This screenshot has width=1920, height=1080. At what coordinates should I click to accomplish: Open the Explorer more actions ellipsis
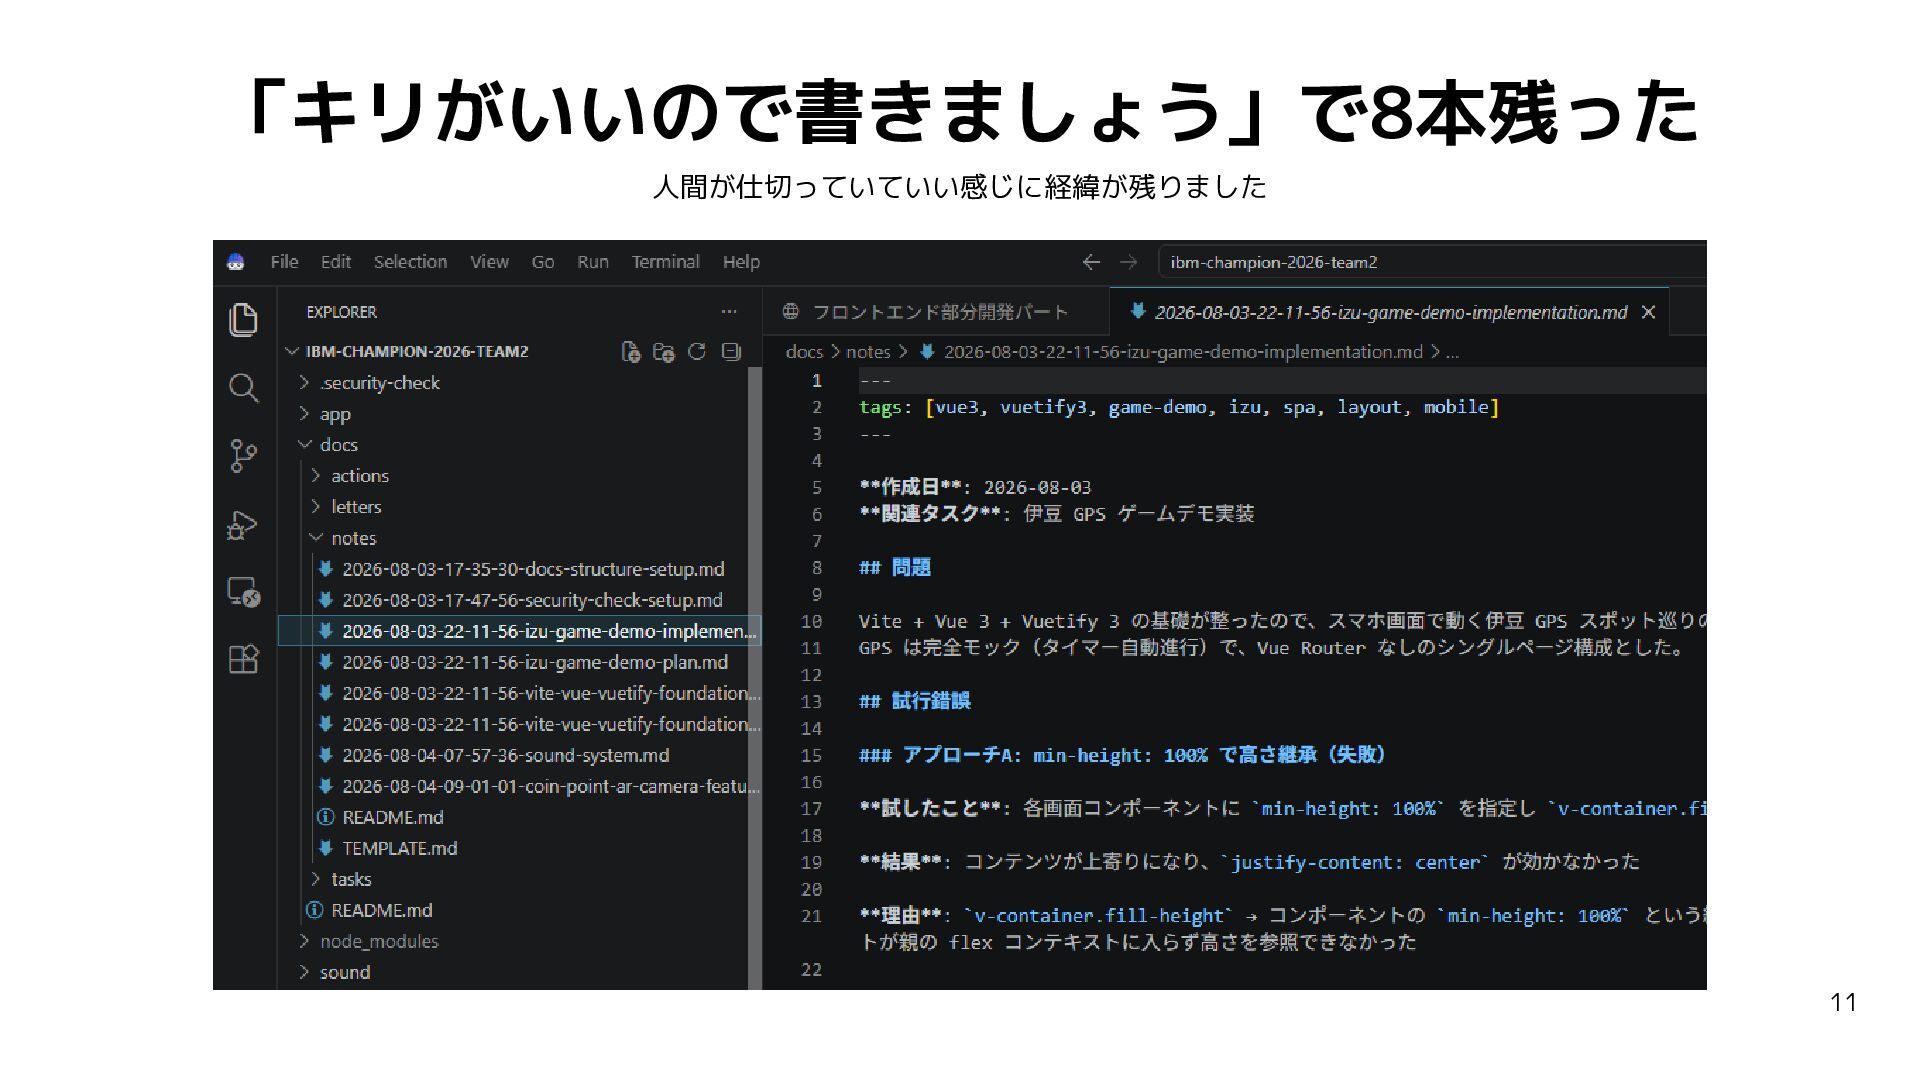coord(729,312)
